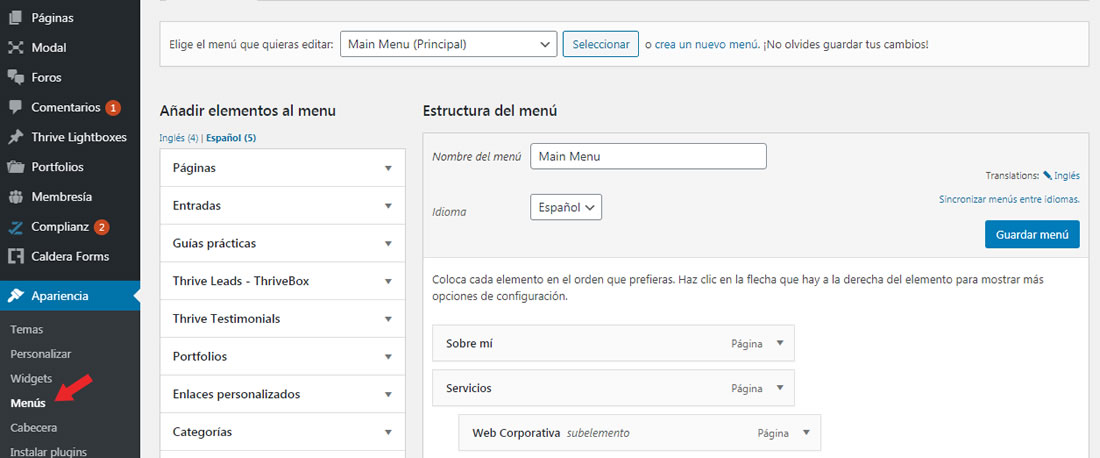Open the Idioma Español dropdown
Image resolution: width=1100 pixels, height=458 pixels.
(x=566, y=207)
